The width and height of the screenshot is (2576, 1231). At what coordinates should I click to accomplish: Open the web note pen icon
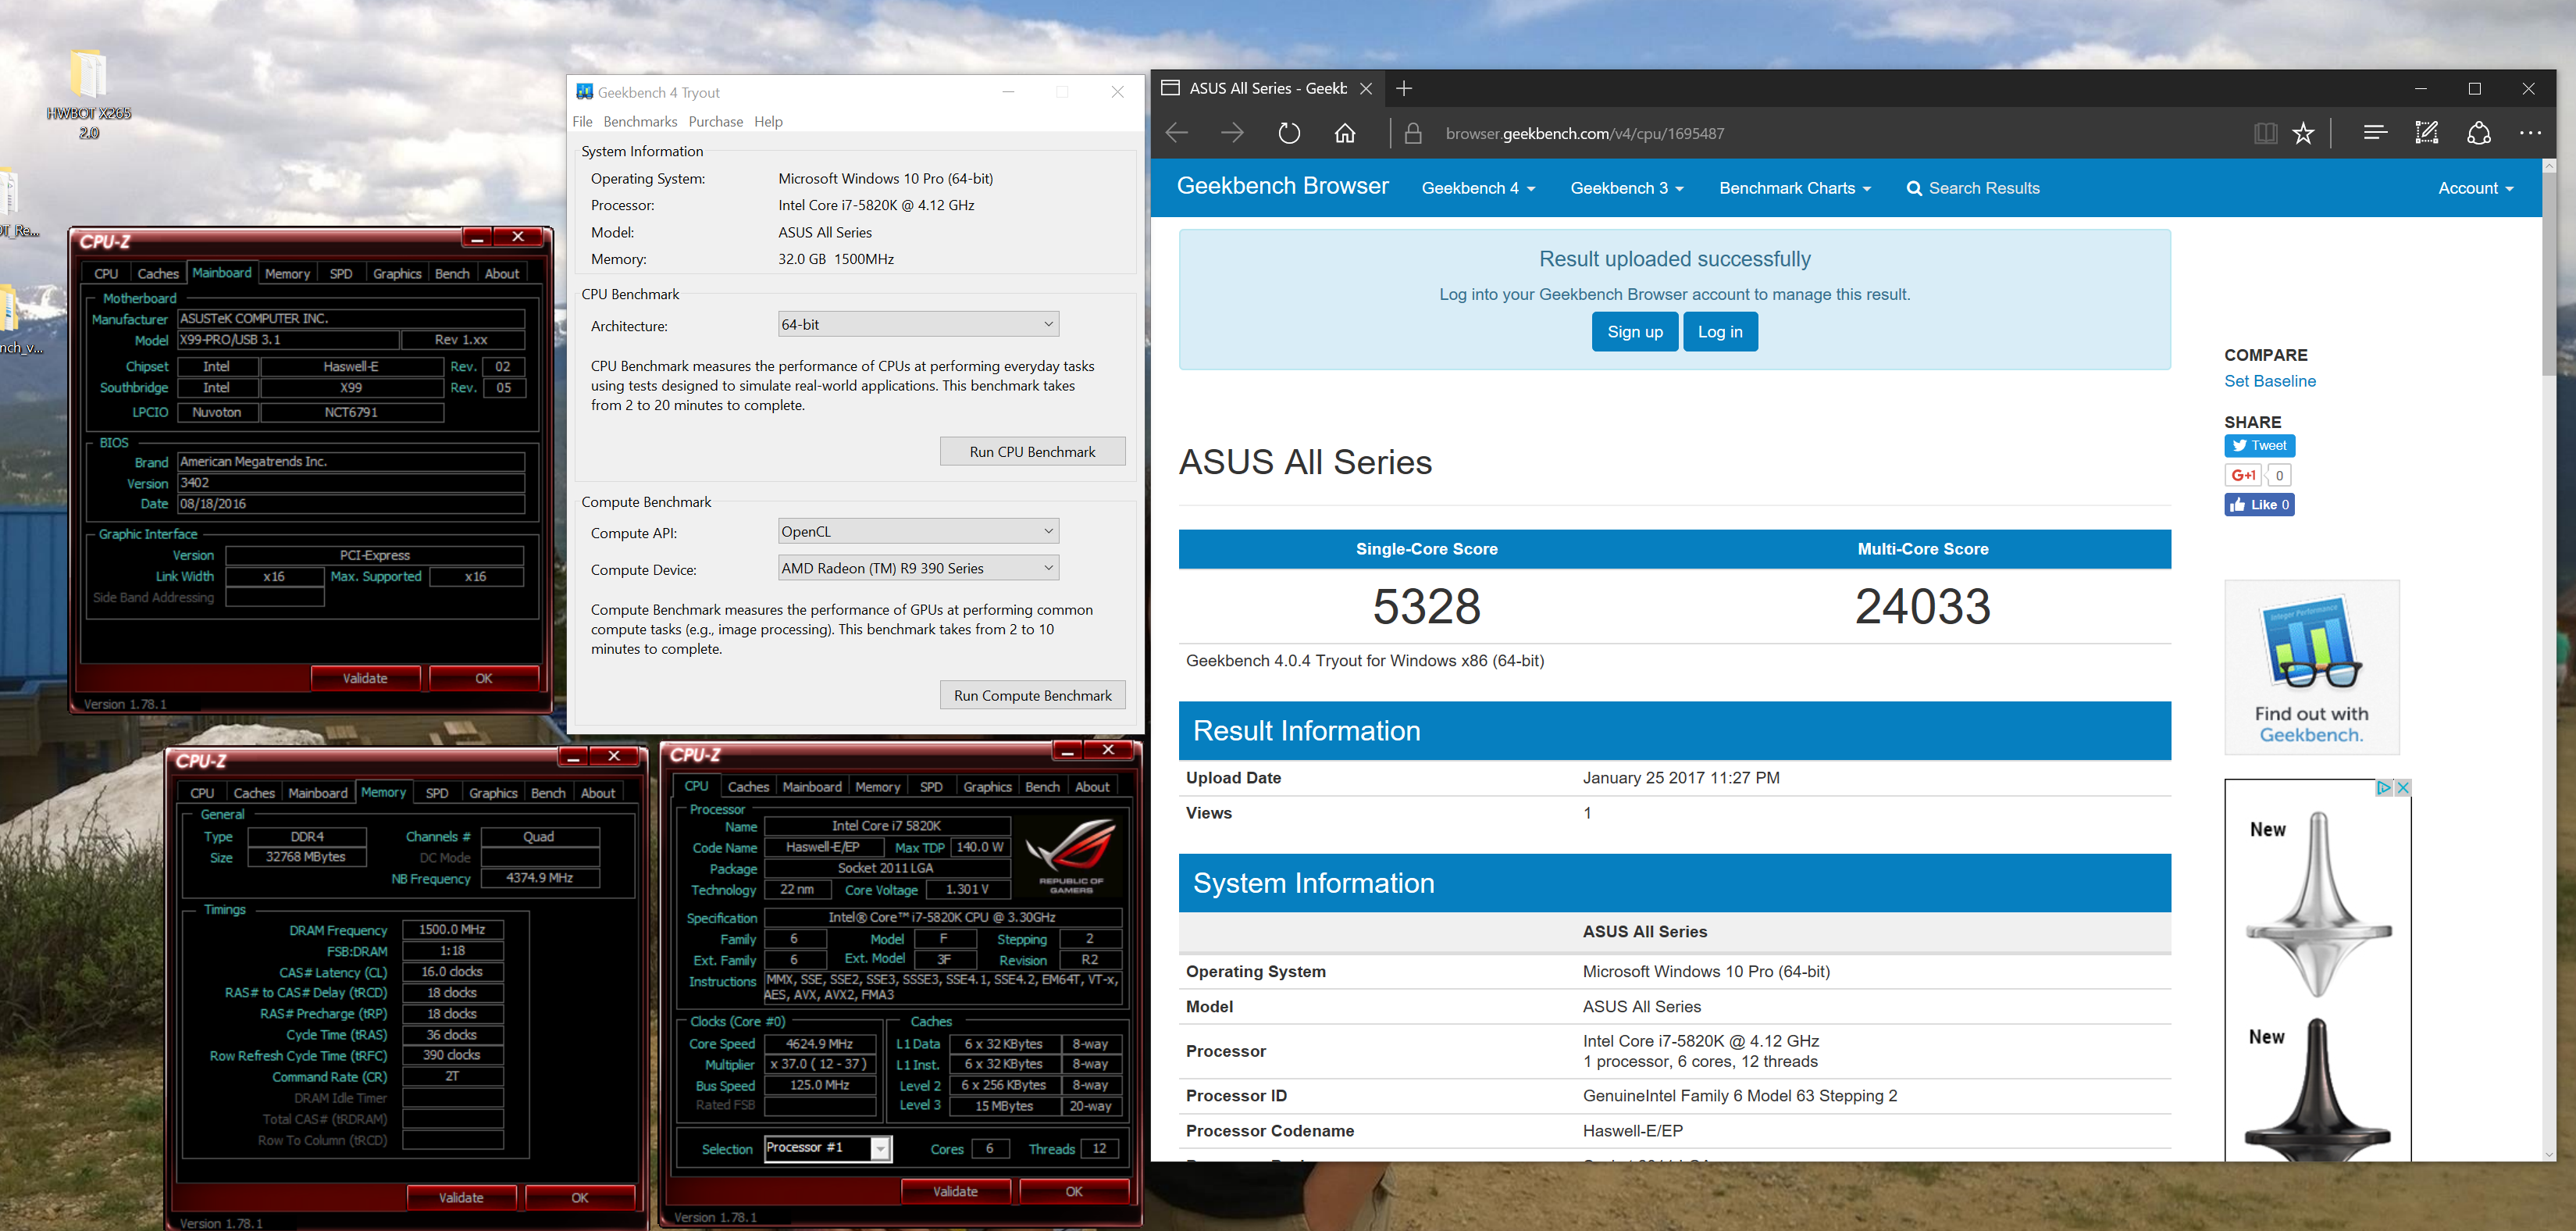pyautogui.click(x=2427, y=132)
